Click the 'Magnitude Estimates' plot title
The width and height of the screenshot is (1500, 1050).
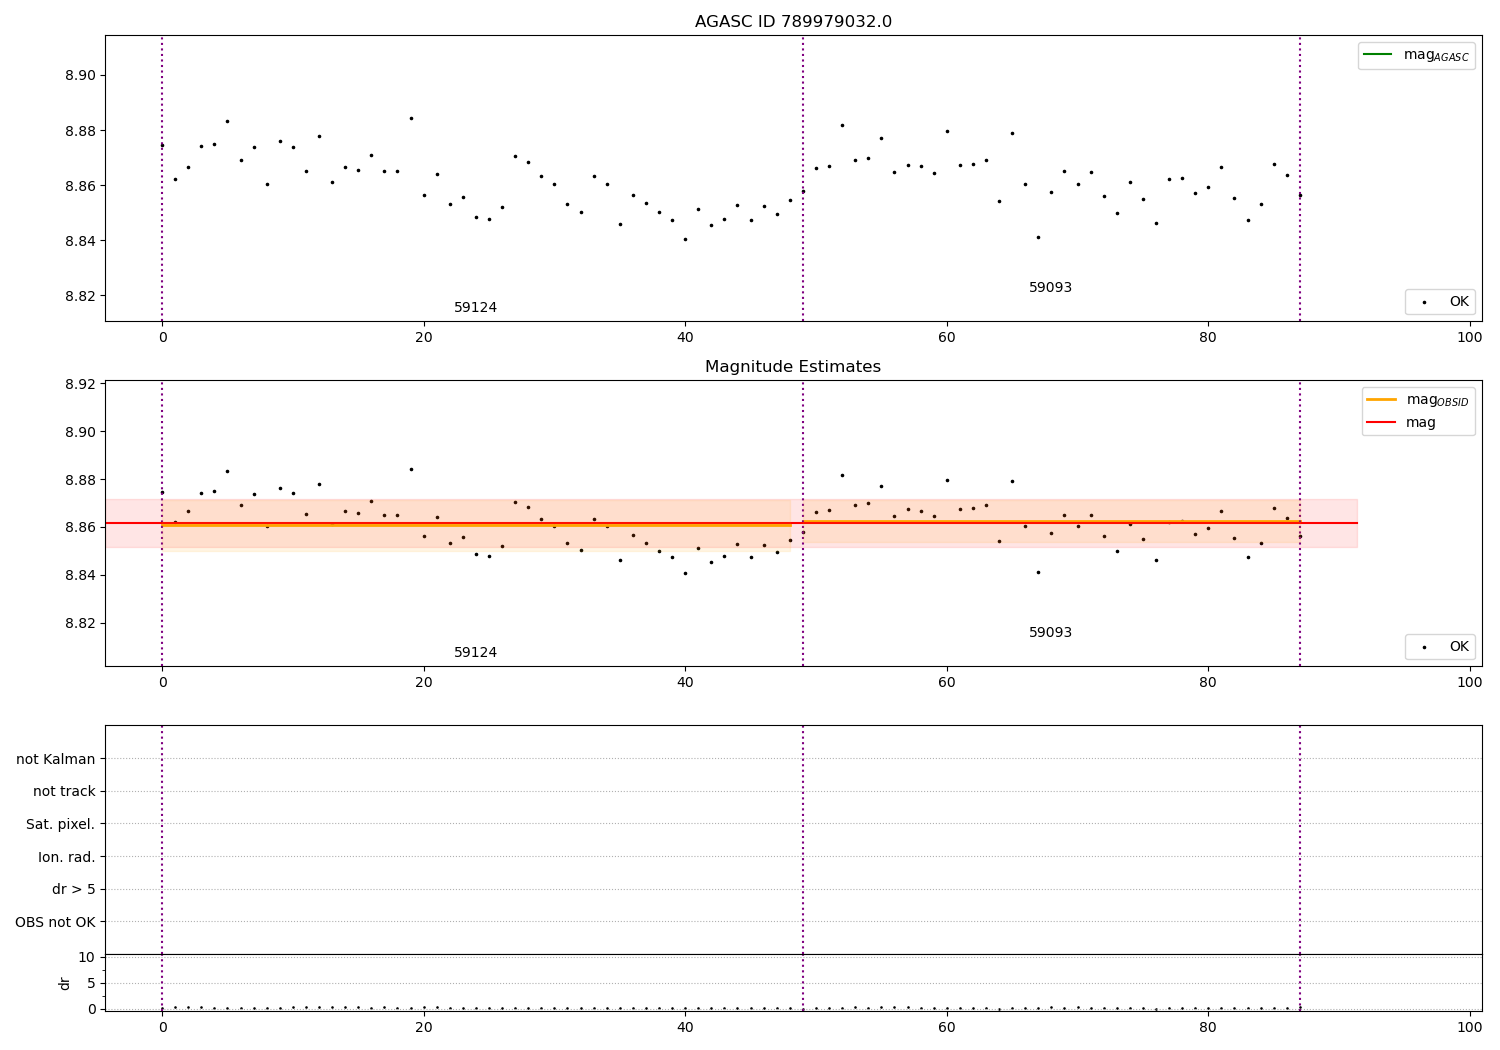coord(793,367)
